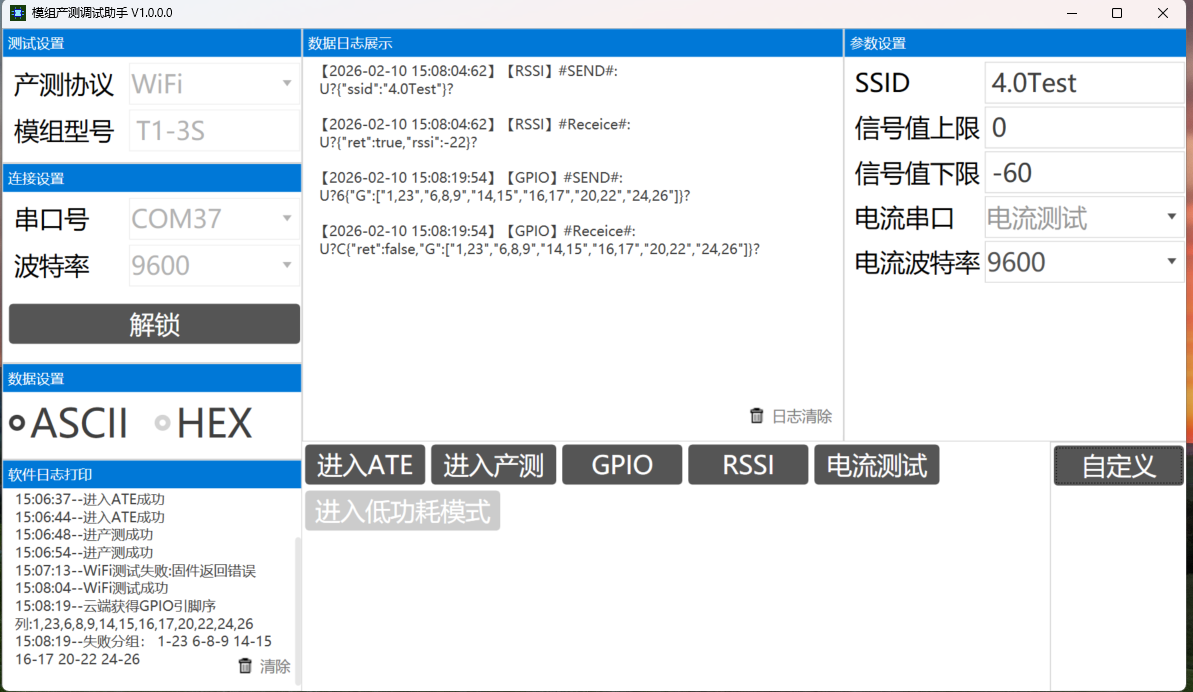Image resolution: width=1193 pixels, height=692 pixels.
Task: Open the 模组型号 dropdown showing T1-3S
Action: click(x=213, y=130)
